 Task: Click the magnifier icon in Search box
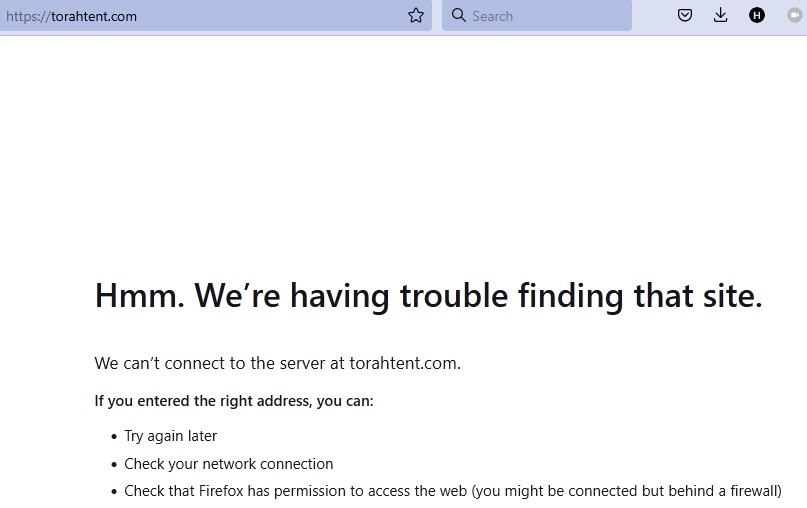(459, 16)
